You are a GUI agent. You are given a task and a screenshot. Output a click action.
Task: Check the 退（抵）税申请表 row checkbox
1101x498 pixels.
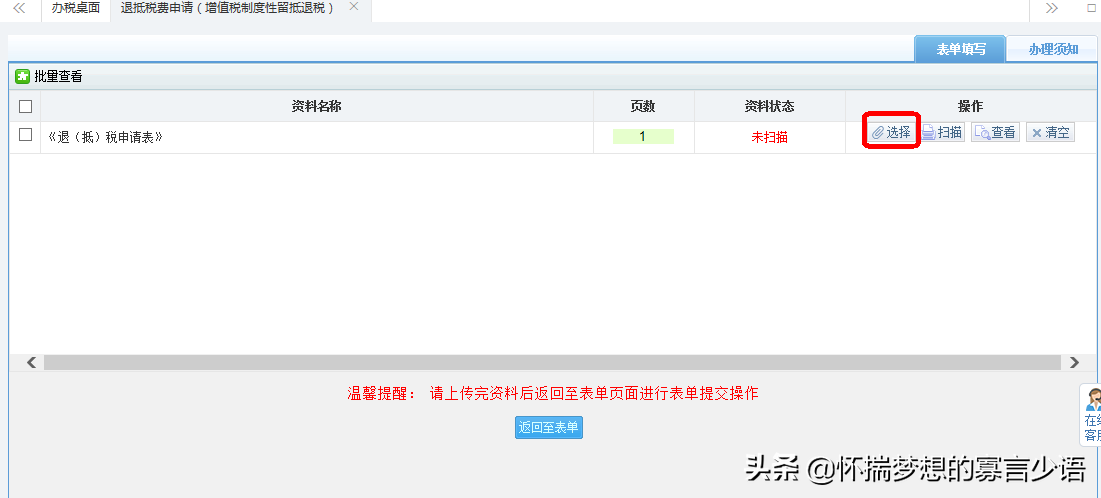(26, 136)
